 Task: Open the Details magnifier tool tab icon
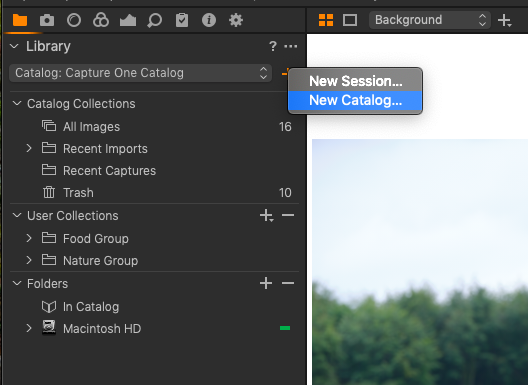click(x=155, y=21)
